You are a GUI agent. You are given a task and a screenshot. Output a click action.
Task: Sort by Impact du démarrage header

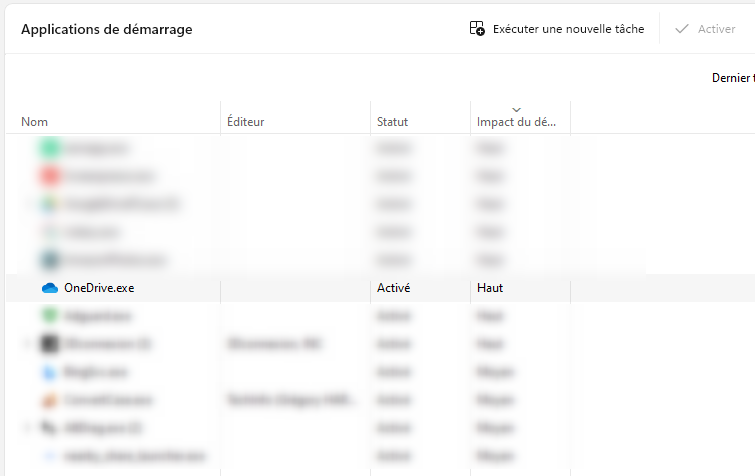pyautogui.click(x=517, y=122)
